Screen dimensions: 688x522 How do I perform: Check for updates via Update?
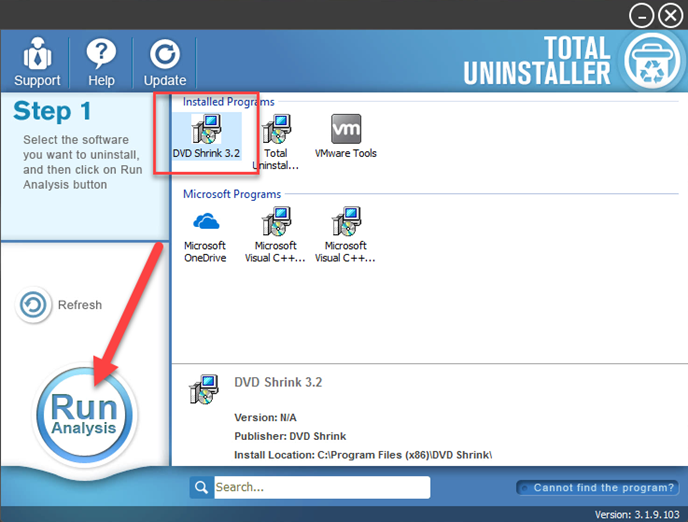pyautogui.click(x=165, y=62)
